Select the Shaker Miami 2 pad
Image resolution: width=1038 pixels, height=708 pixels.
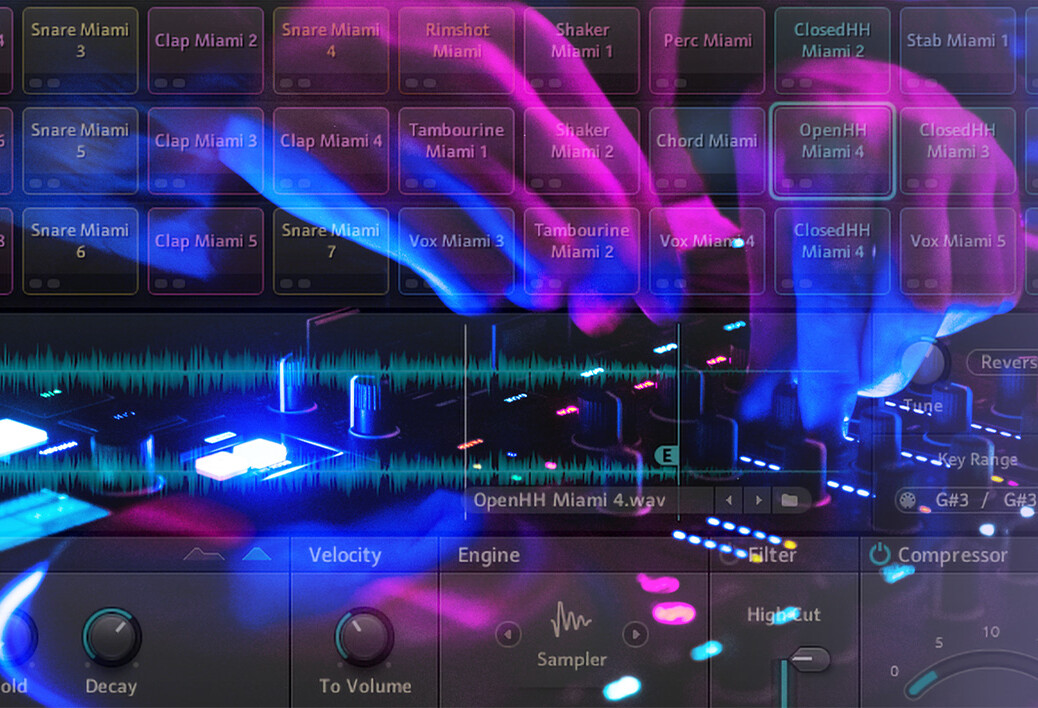coord(582,151)
